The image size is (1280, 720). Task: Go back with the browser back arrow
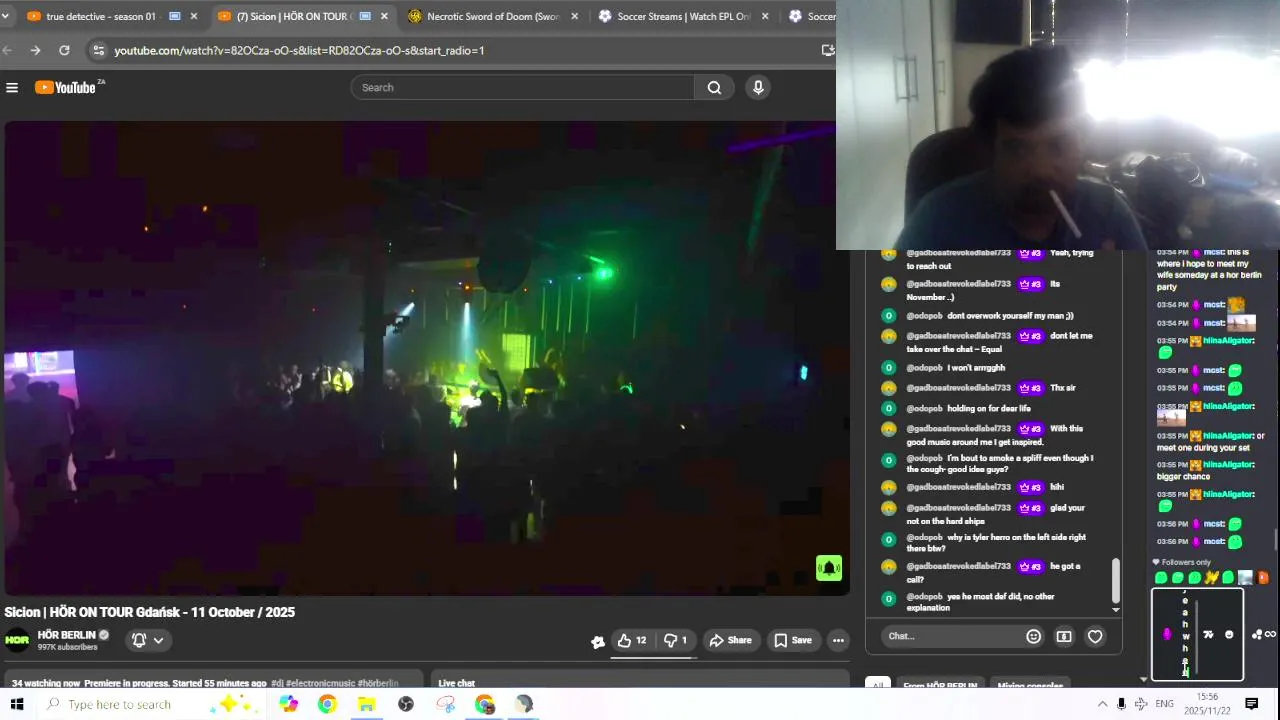(7, 50)
